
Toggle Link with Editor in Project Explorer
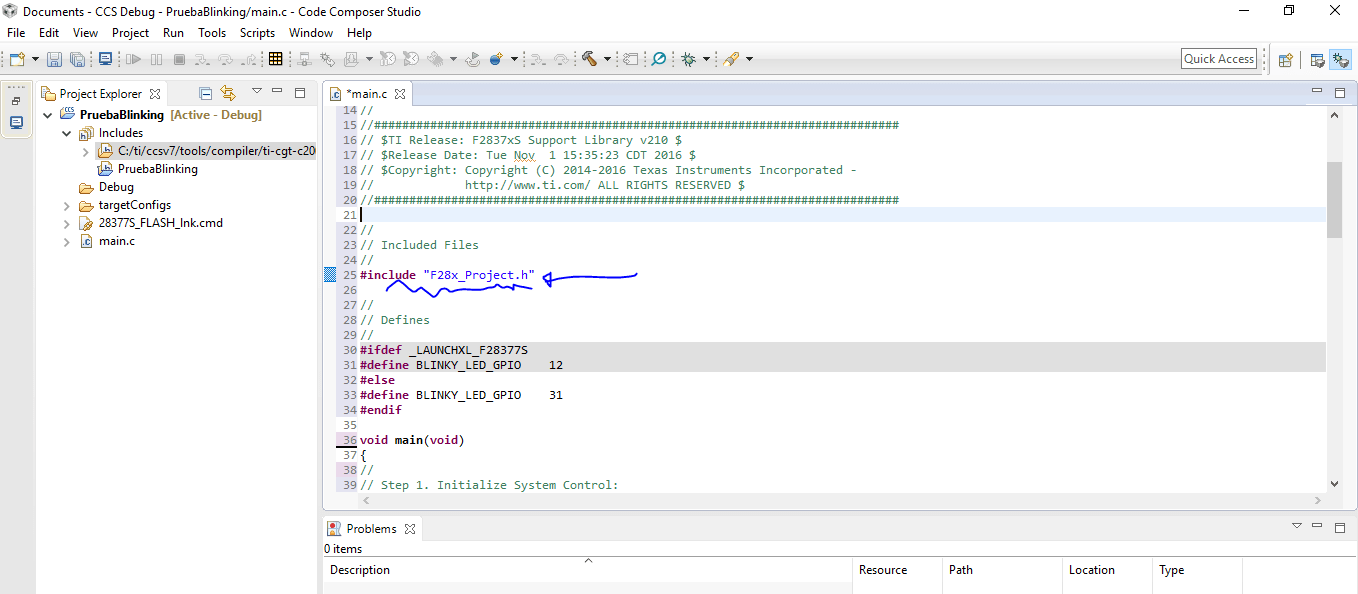pyautogui.click(x=229, y=91)
